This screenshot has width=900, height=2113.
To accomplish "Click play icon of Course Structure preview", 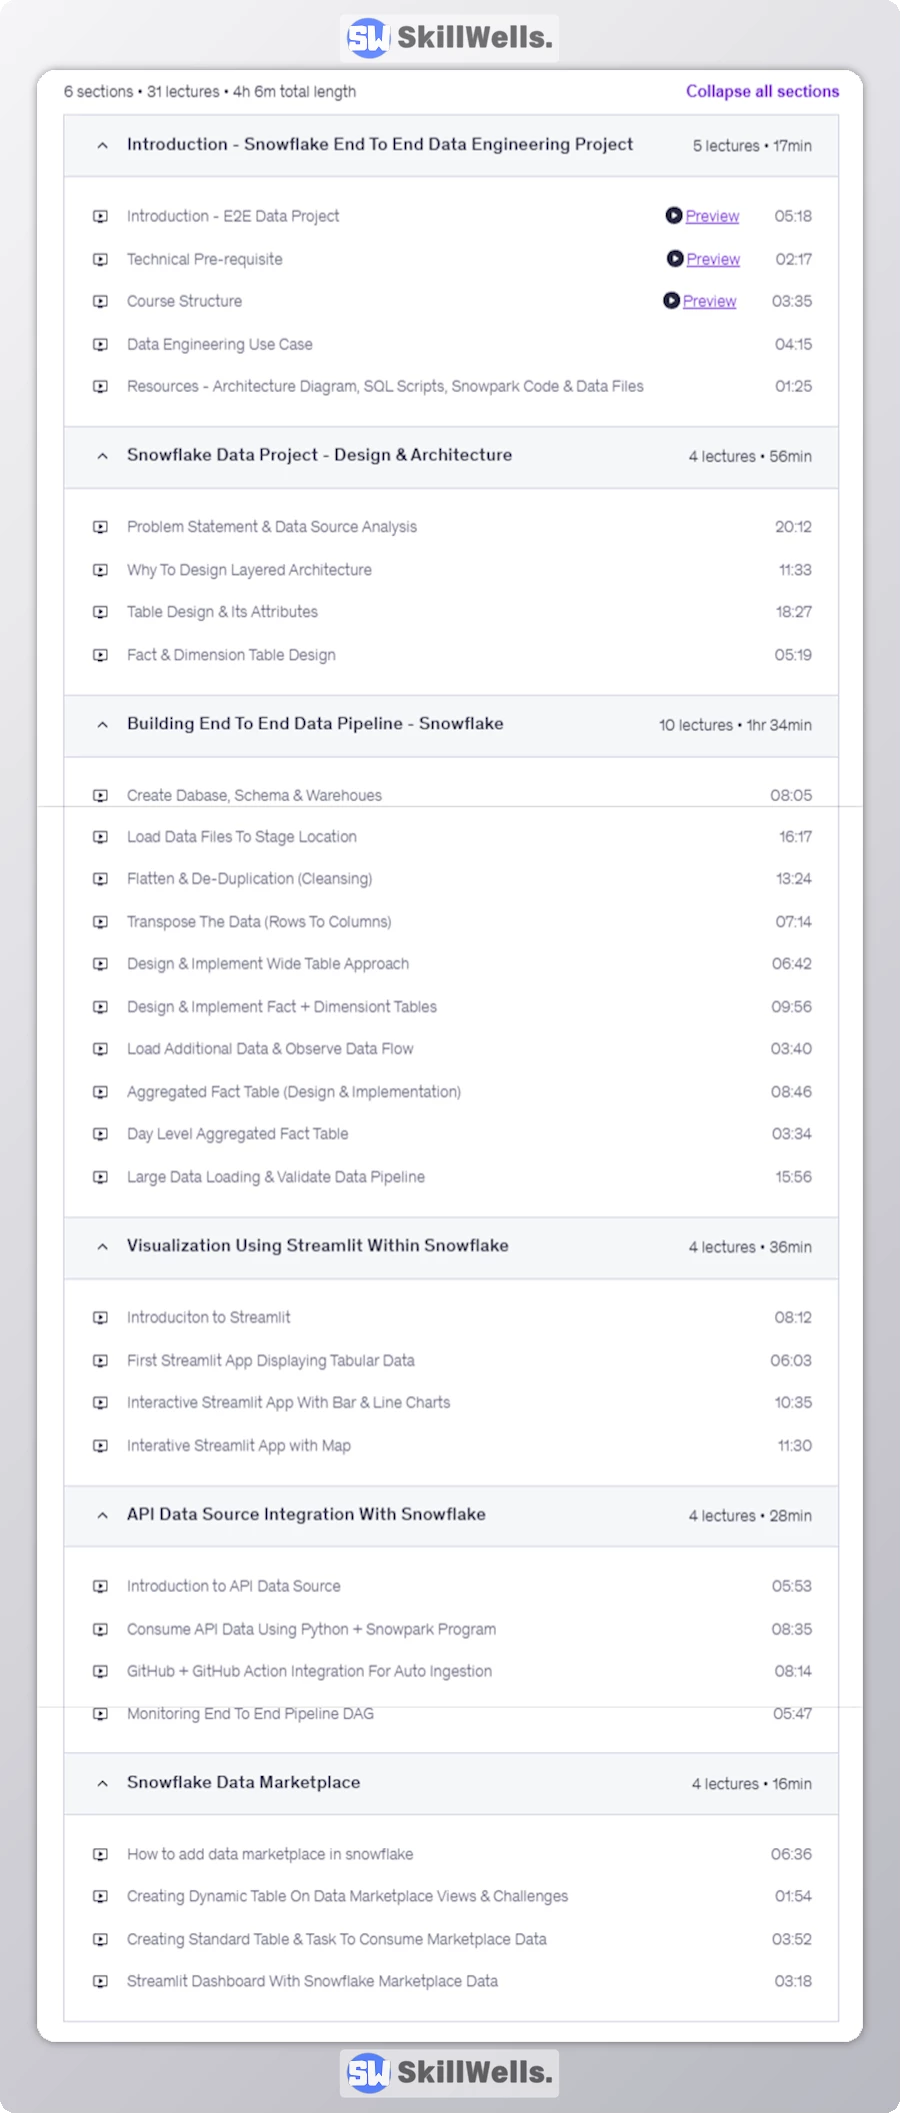I will click(672, 300).
